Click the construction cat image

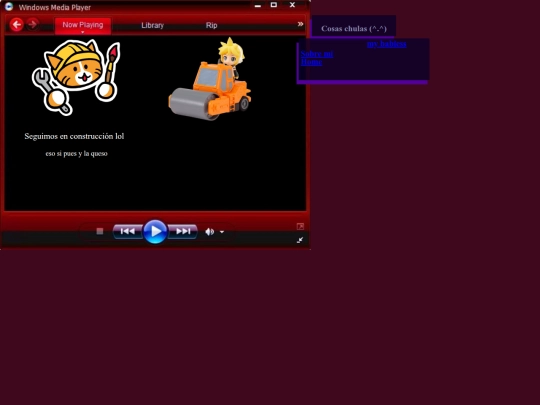pyautogui.click(x=76, y=77)
